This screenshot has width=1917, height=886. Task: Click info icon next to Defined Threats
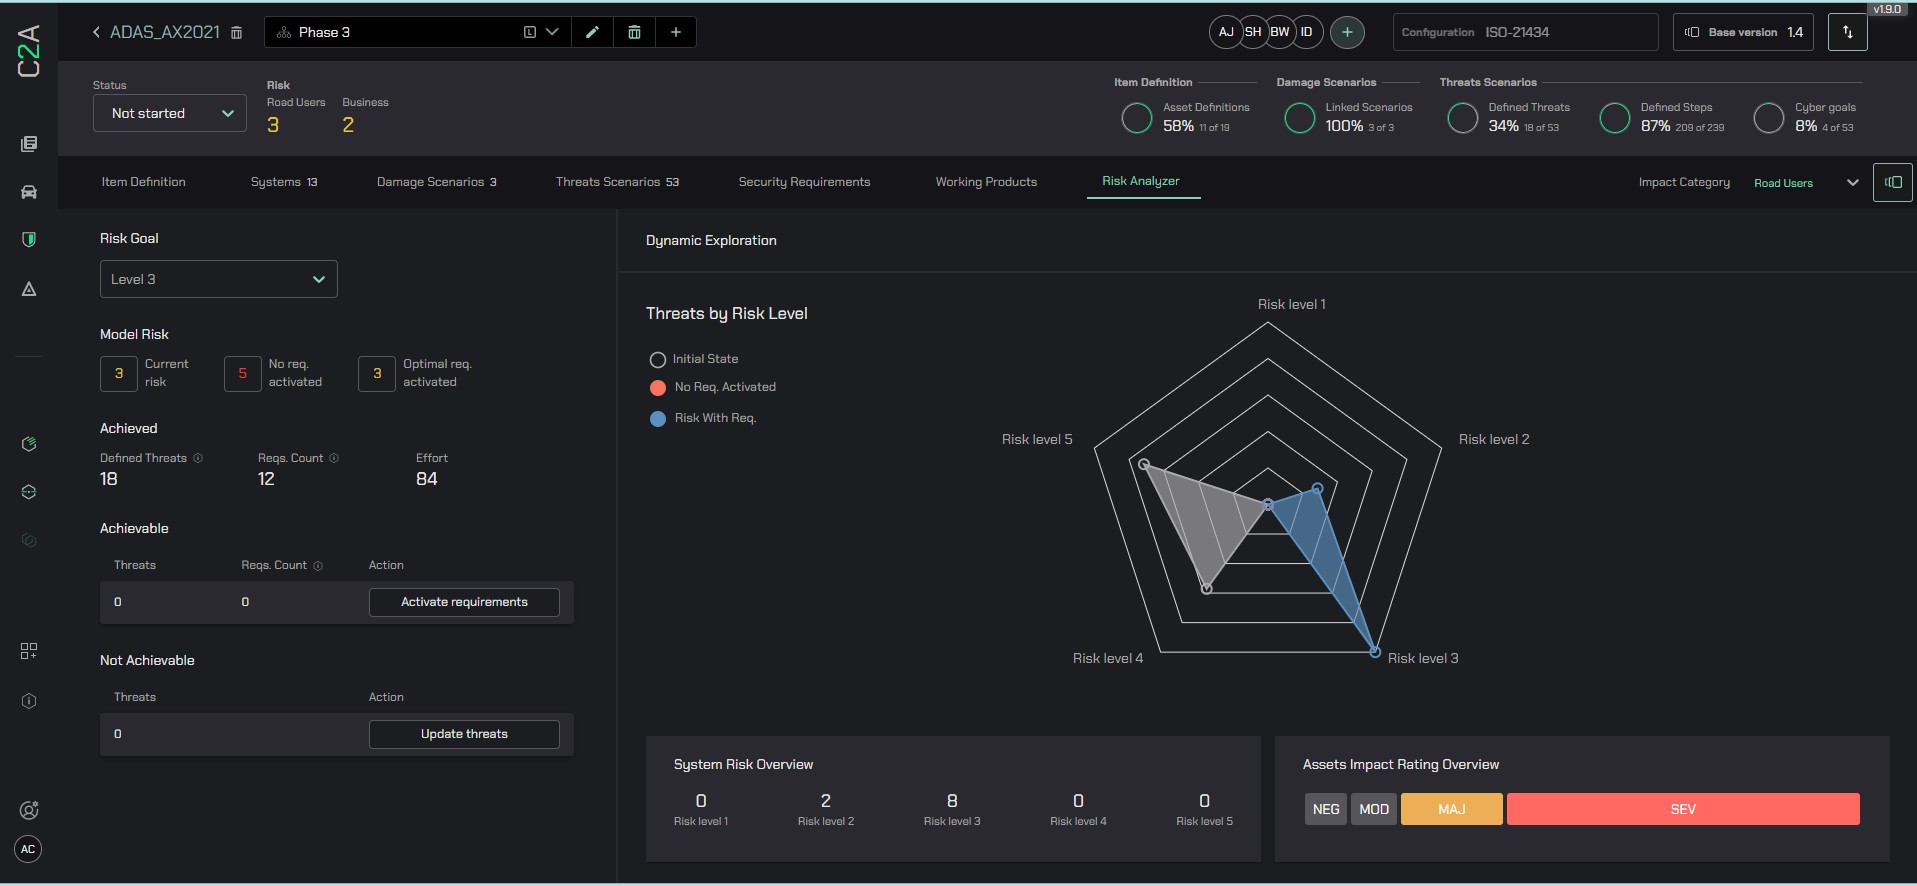pyautogui.click(x=198, y=458)
